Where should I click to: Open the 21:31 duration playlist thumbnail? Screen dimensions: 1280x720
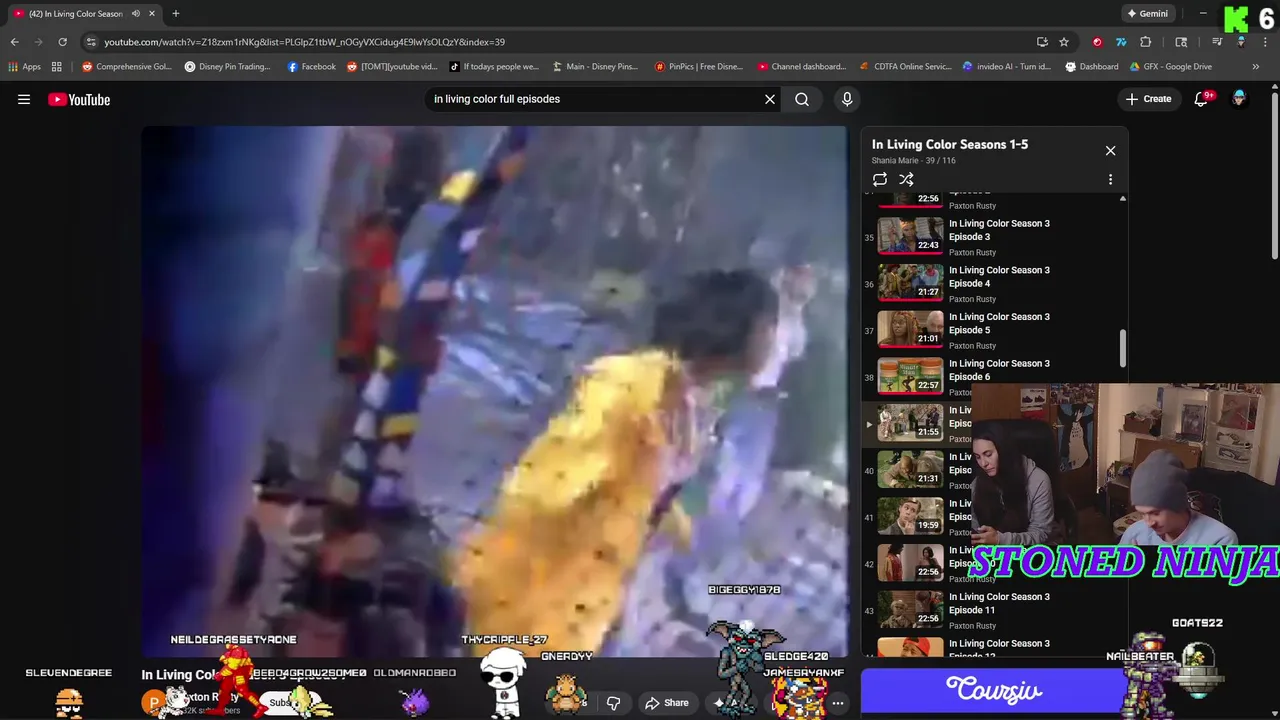910,470
